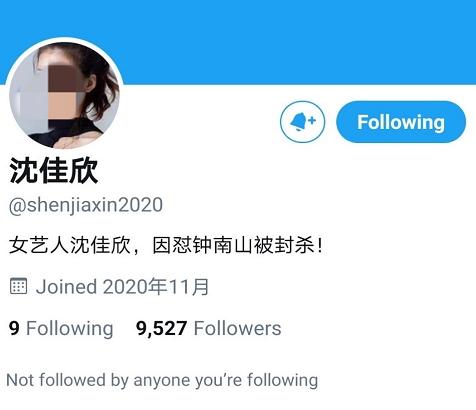
Task: Click the number 9 in the following count
Action: coord(14,328)
